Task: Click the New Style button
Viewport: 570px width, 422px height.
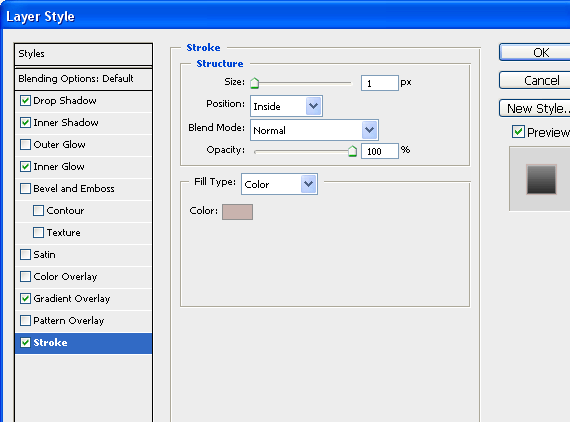Action: pyautogui.click(x=535, y=108)
